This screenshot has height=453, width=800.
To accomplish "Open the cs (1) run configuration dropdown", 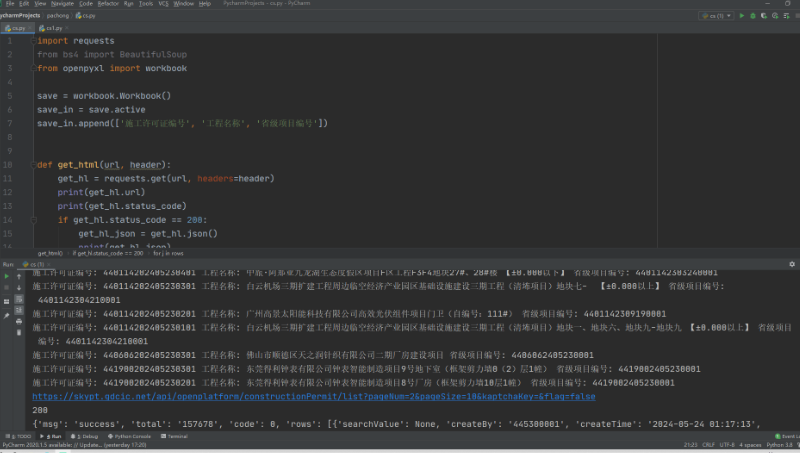I will coord(716,16).
